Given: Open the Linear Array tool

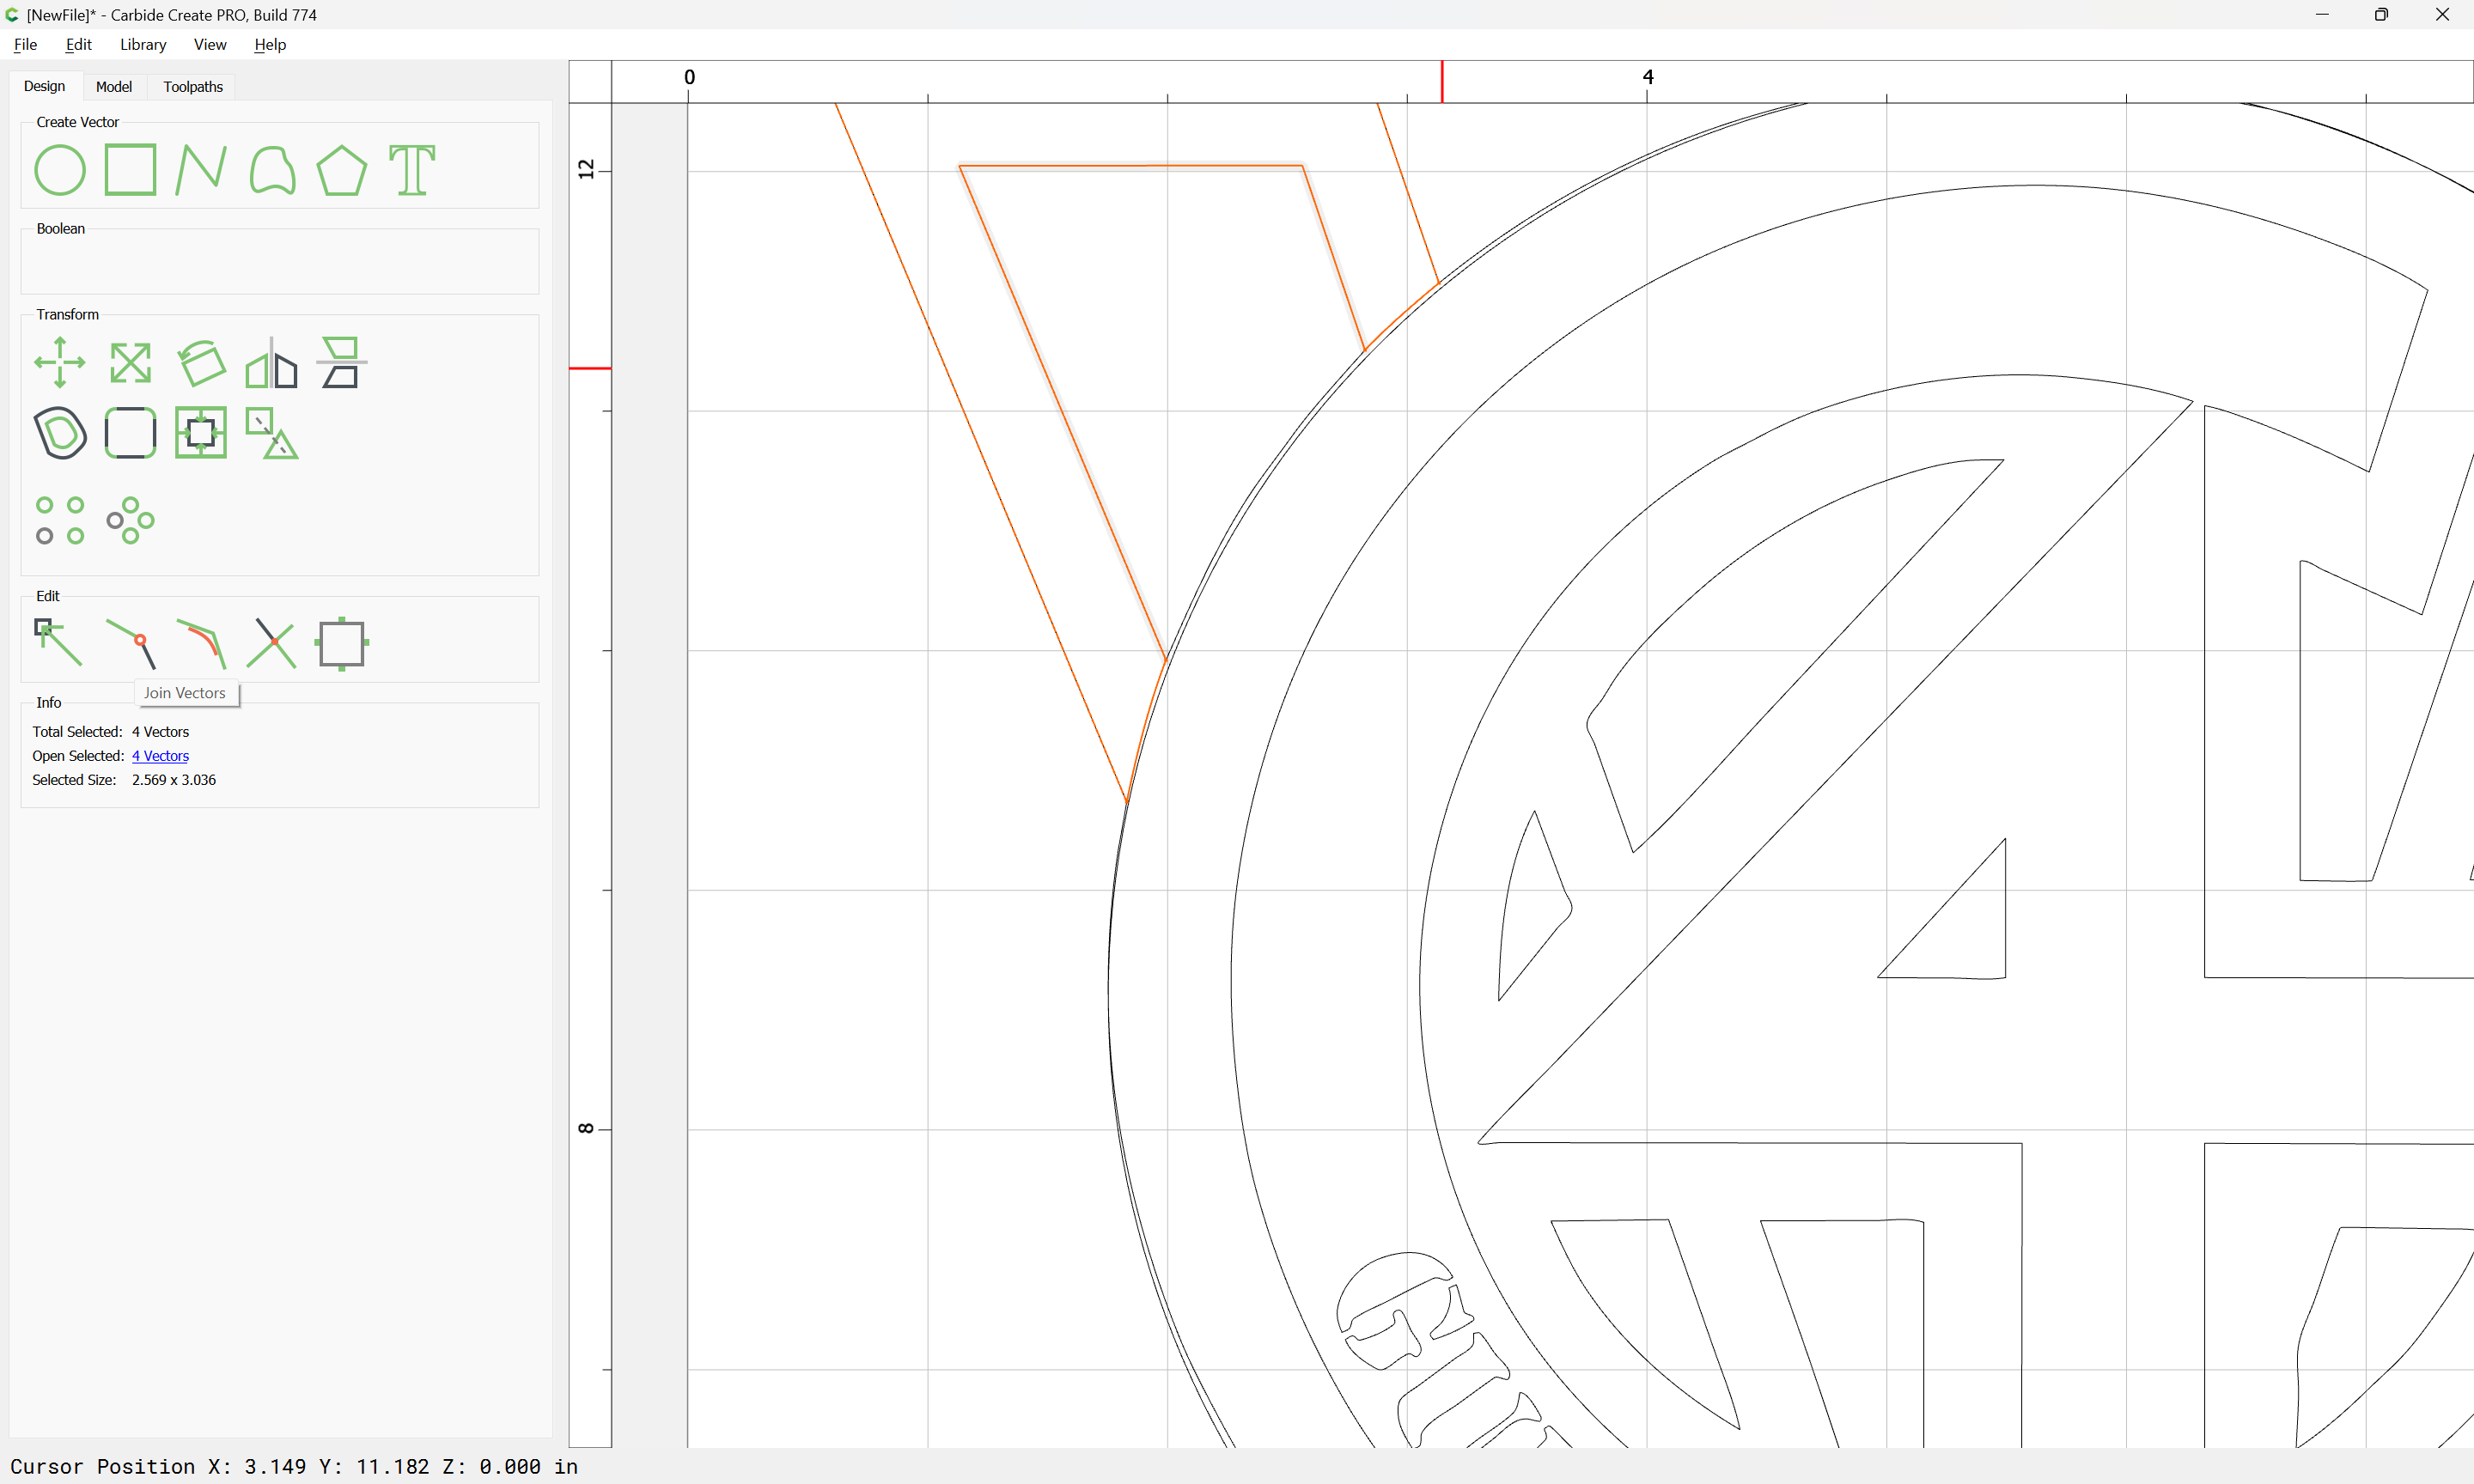Looking at the screenshot, I should click(x=60, y=520).
